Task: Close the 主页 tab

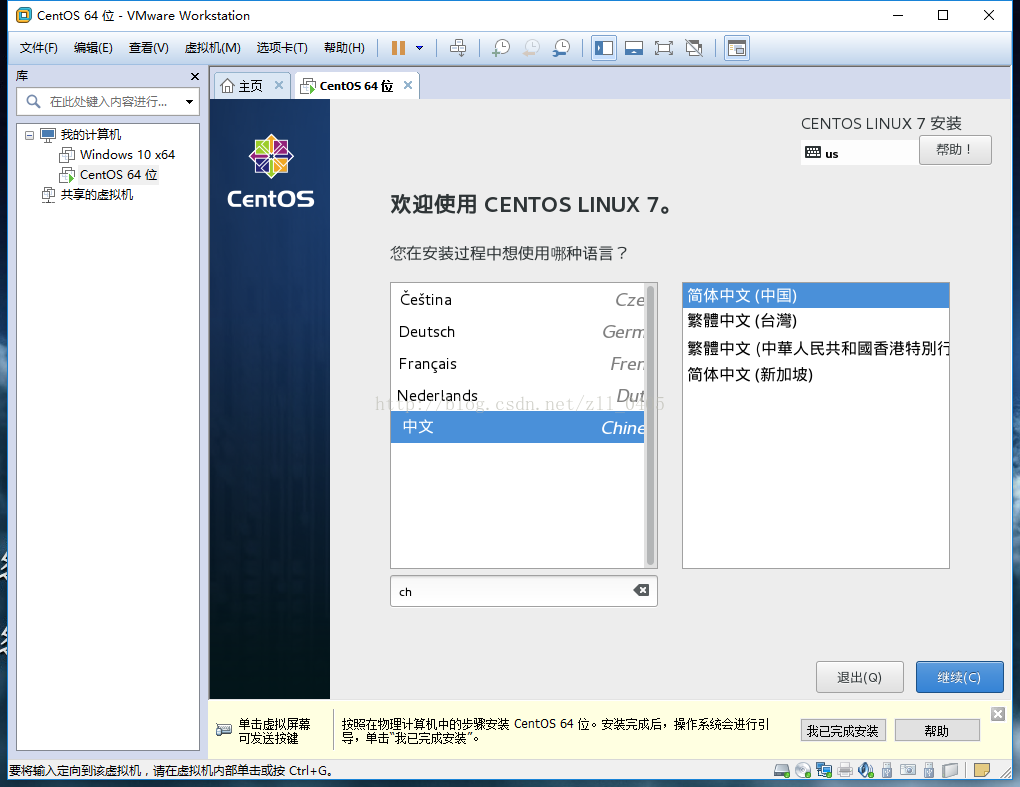Action: point(278,85)
